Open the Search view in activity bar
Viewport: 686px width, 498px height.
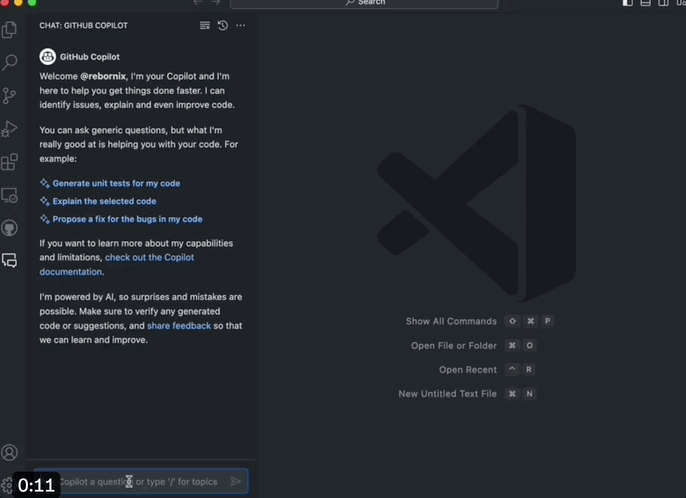point(9,62)
